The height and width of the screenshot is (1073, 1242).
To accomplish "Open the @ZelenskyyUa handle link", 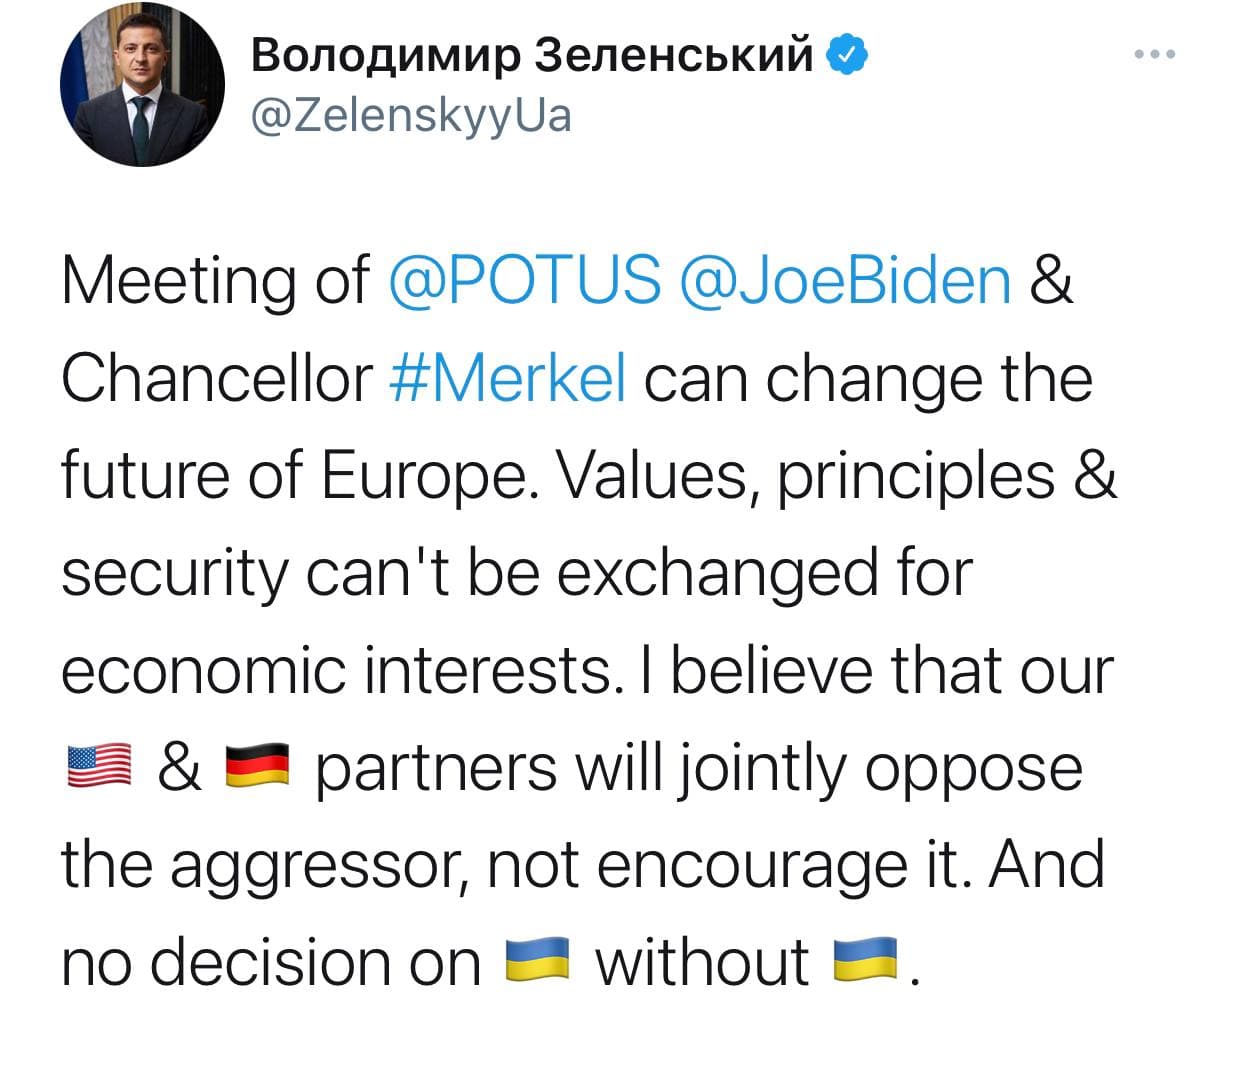I will [x=411, y=116].
